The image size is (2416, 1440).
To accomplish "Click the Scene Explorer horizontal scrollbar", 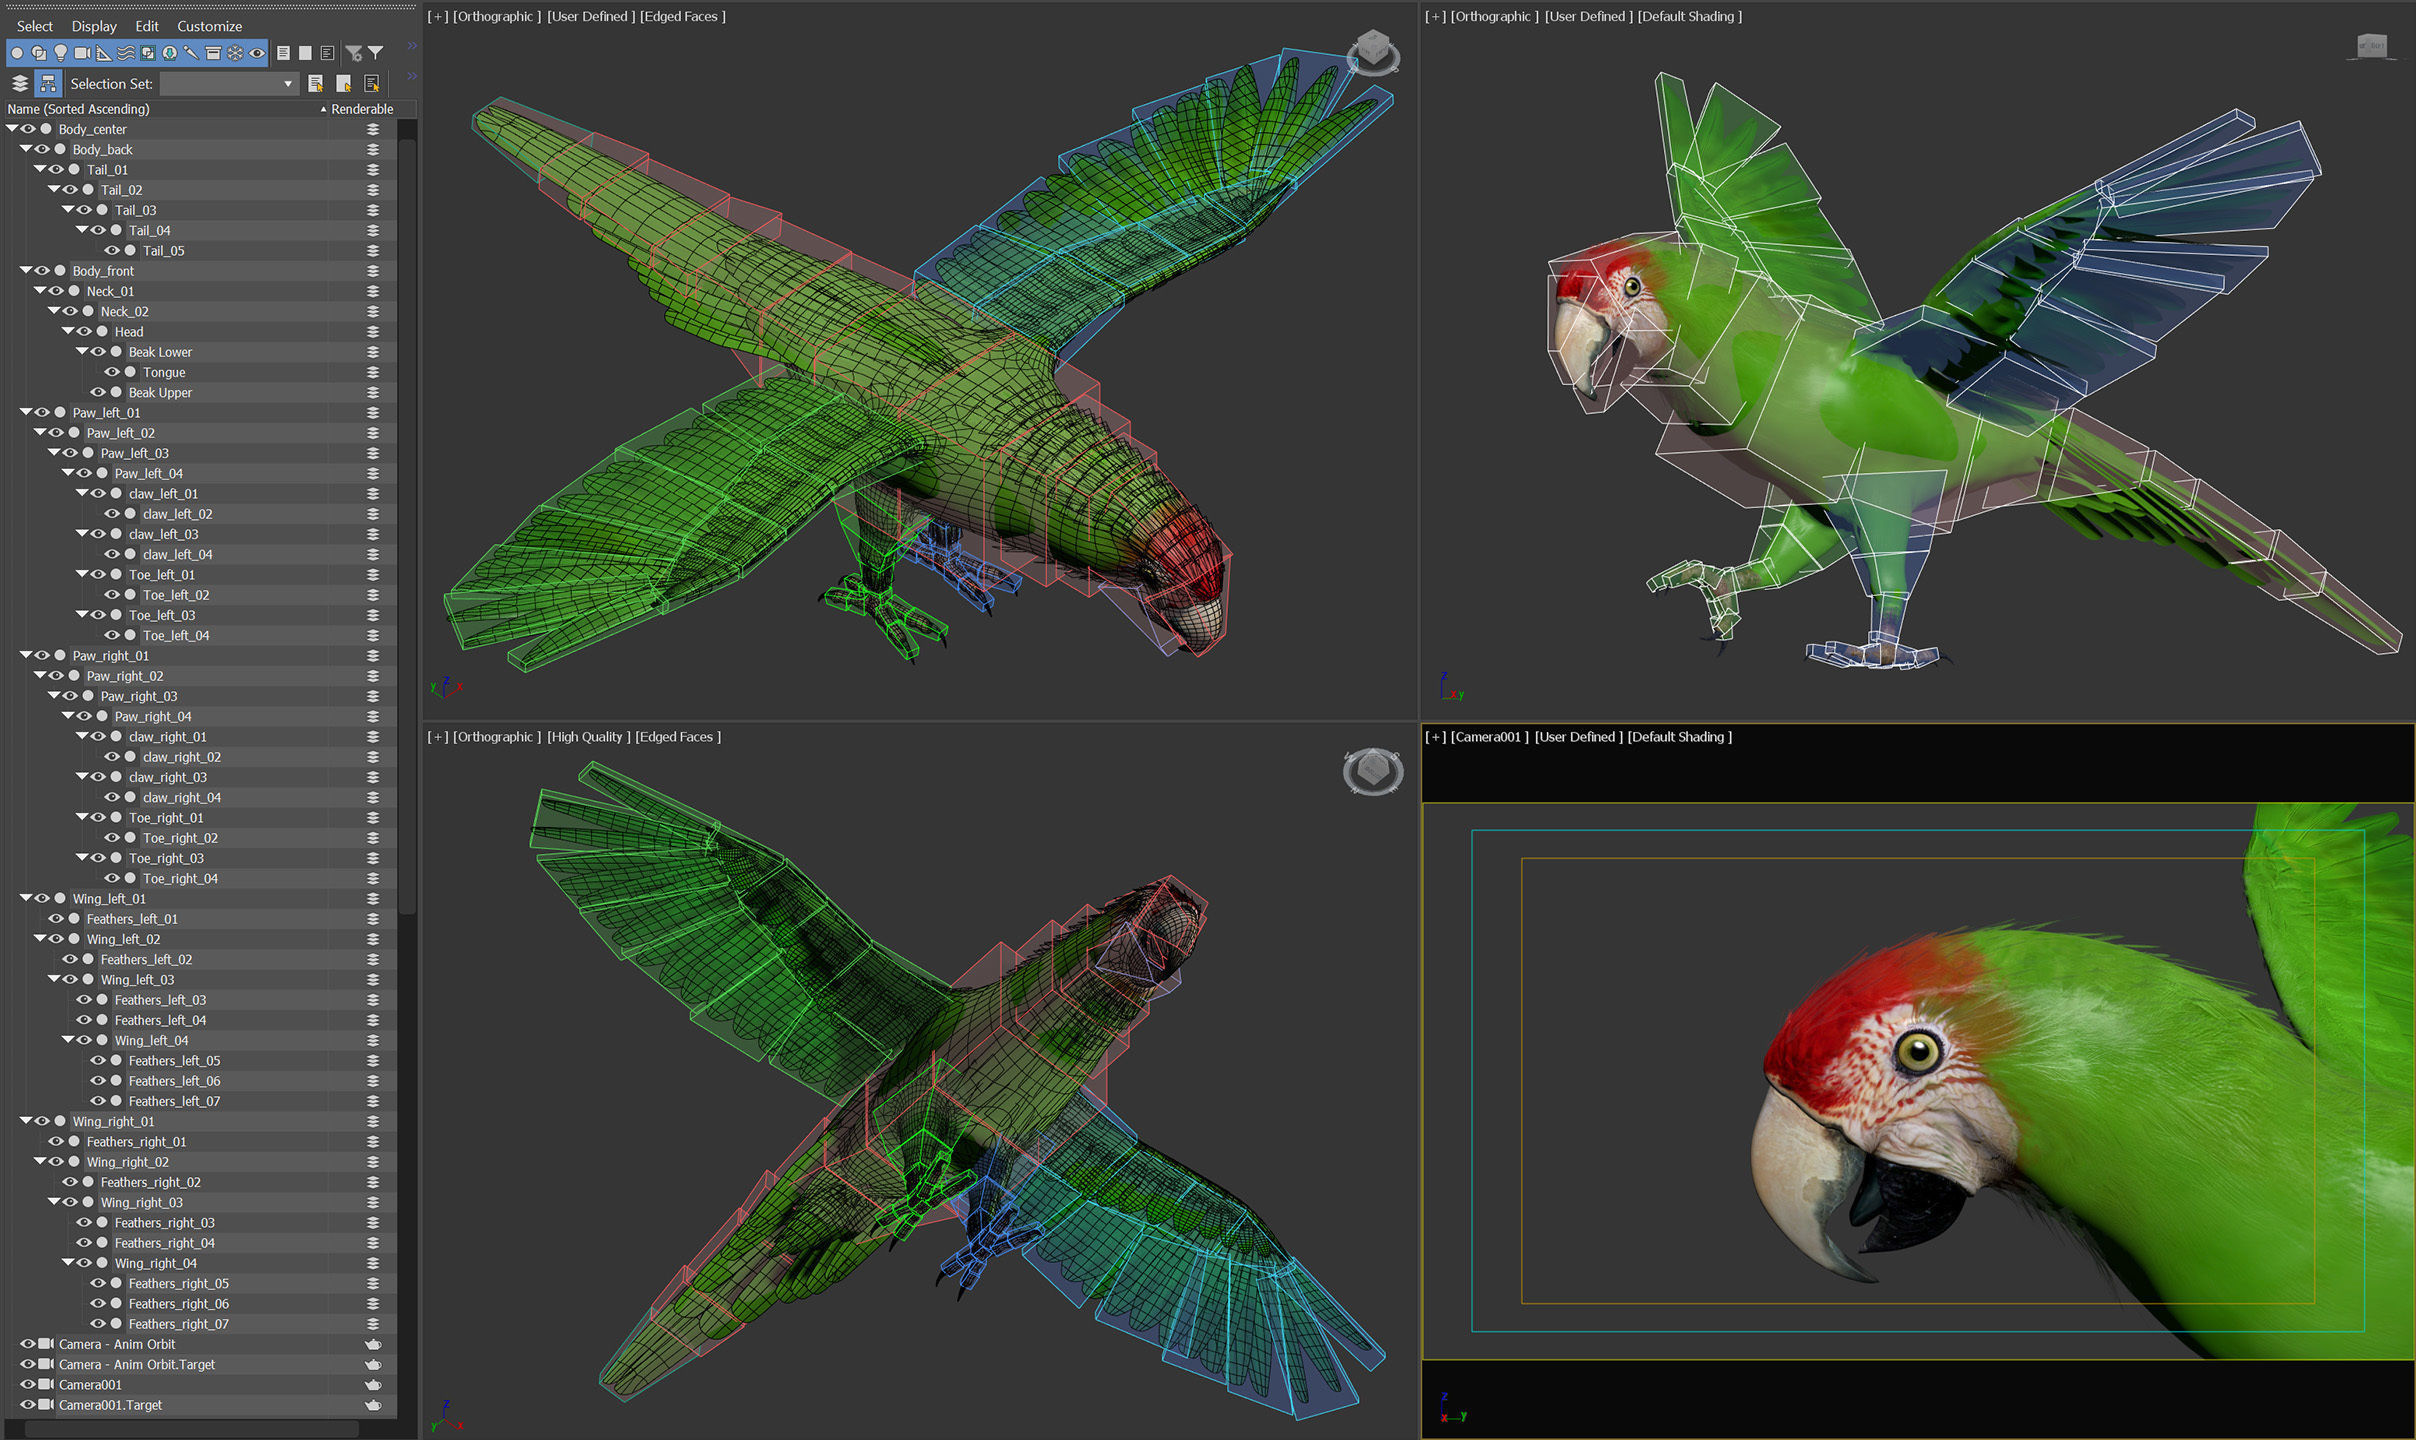I will (190, 1429).
